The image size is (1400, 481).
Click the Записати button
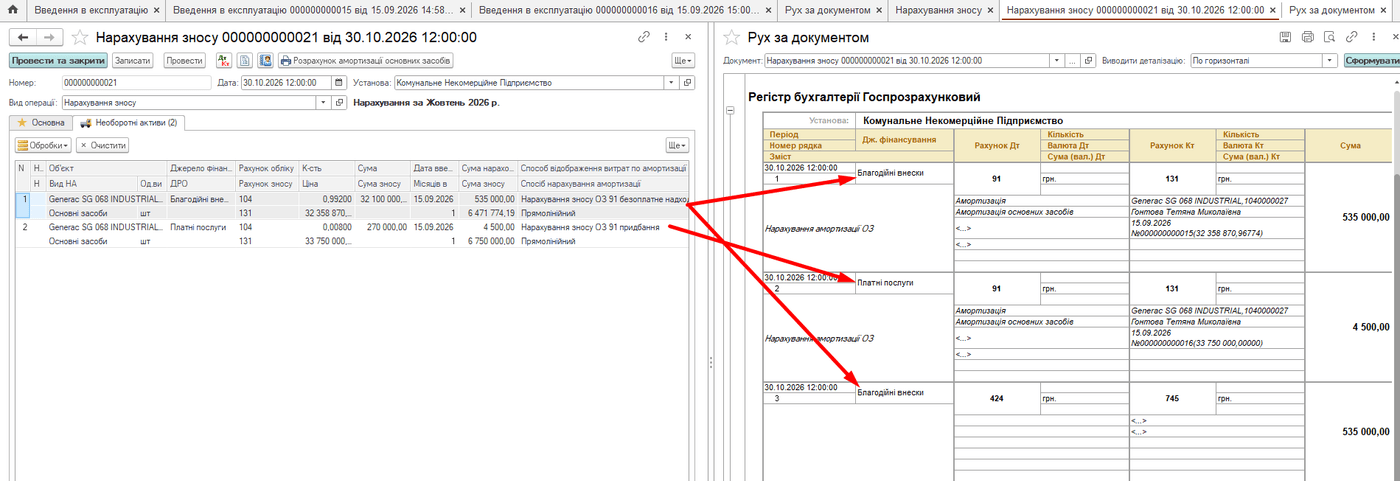(x=133, y=60)
